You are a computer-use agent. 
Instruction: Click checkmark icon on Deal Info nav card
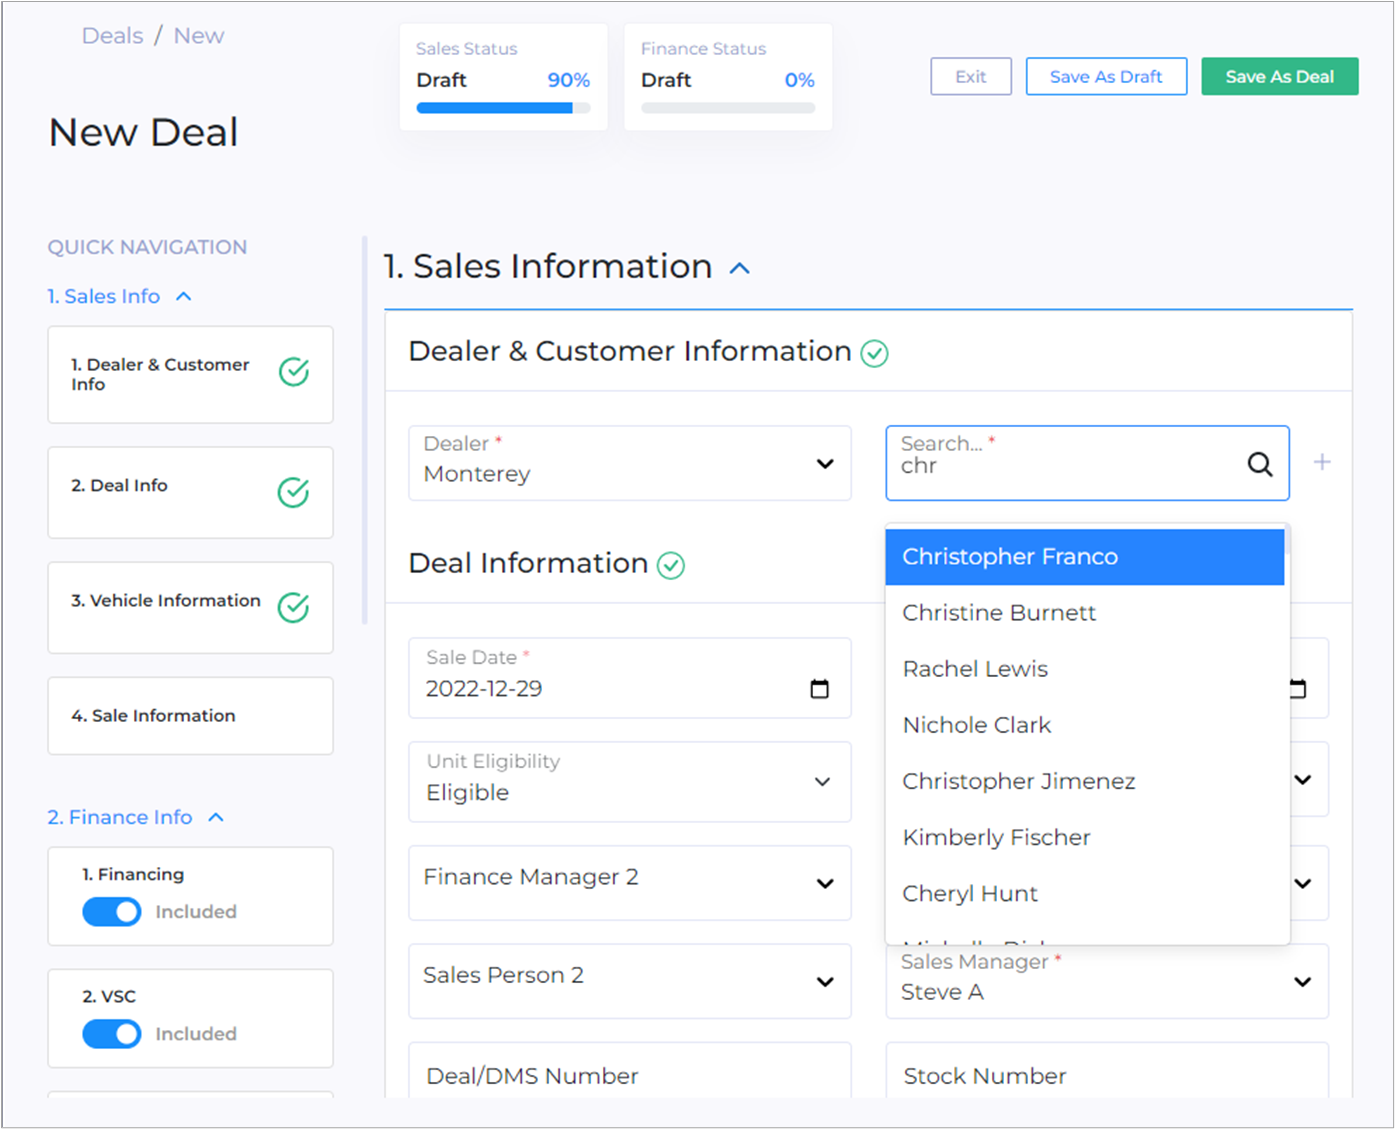(293, 492)
